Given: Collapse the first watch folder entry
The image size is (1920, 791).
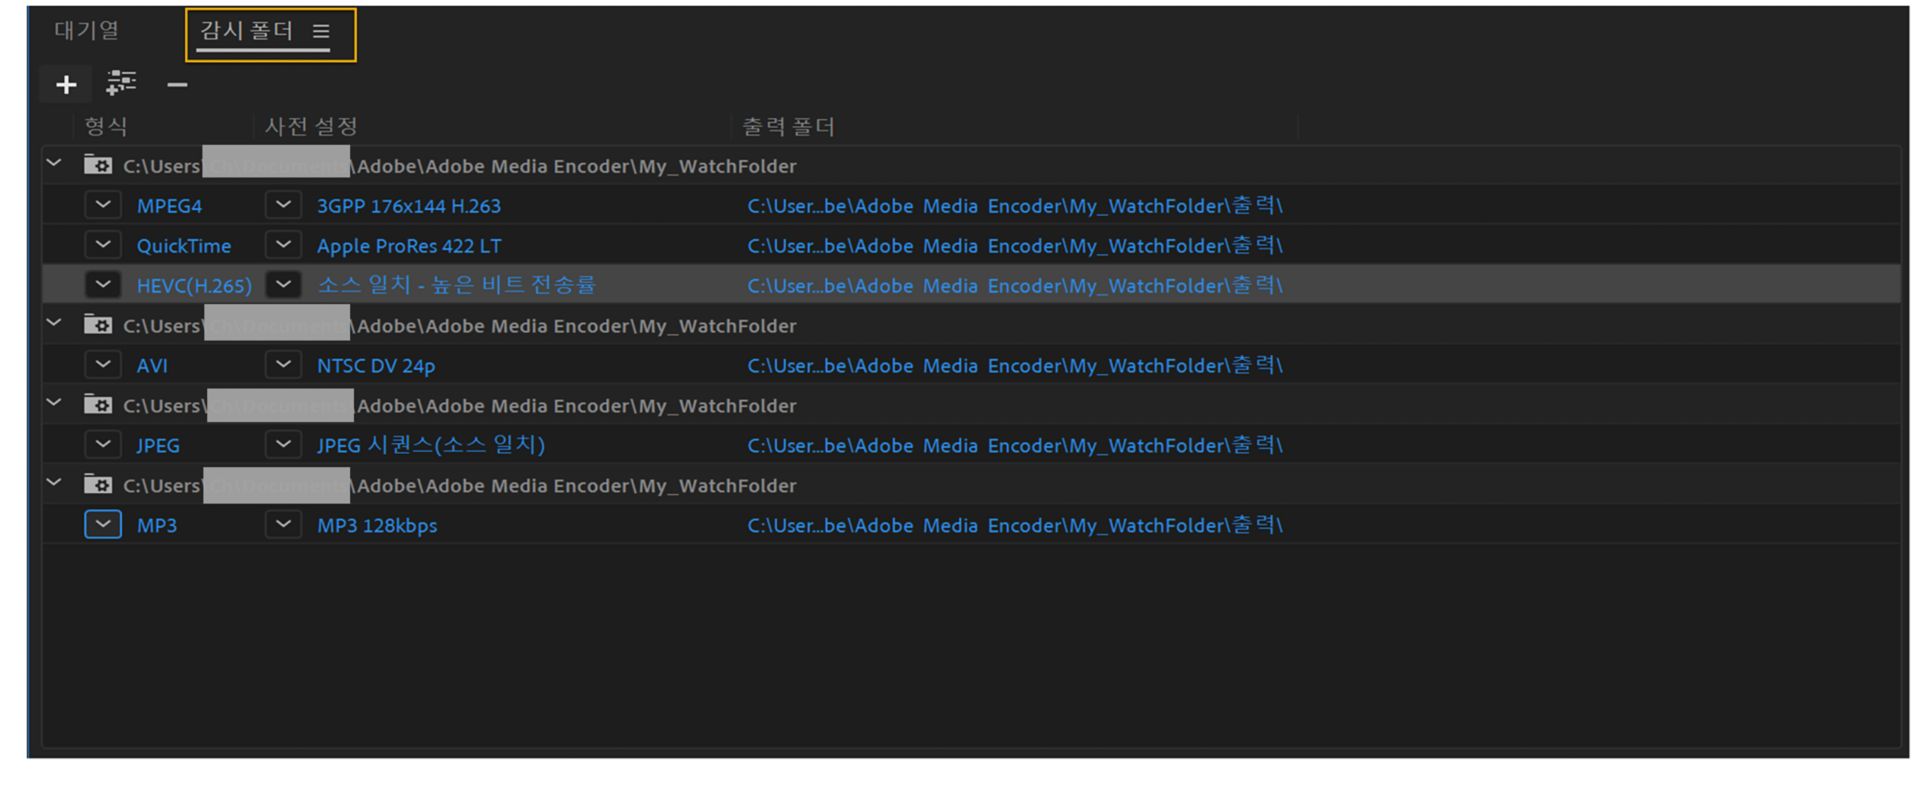Looking at the screenshot, I should click(x=54, y=163).
